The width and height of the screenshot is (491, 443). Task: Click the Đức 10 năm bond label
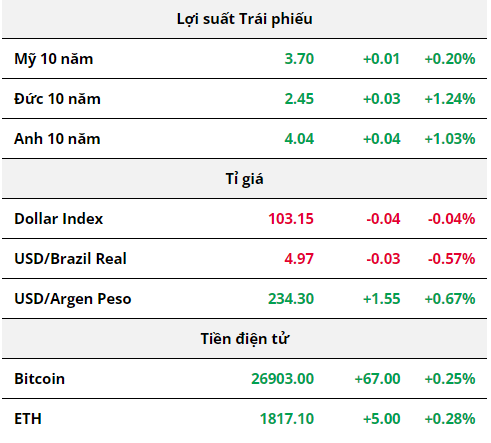(x=57, y=99)
